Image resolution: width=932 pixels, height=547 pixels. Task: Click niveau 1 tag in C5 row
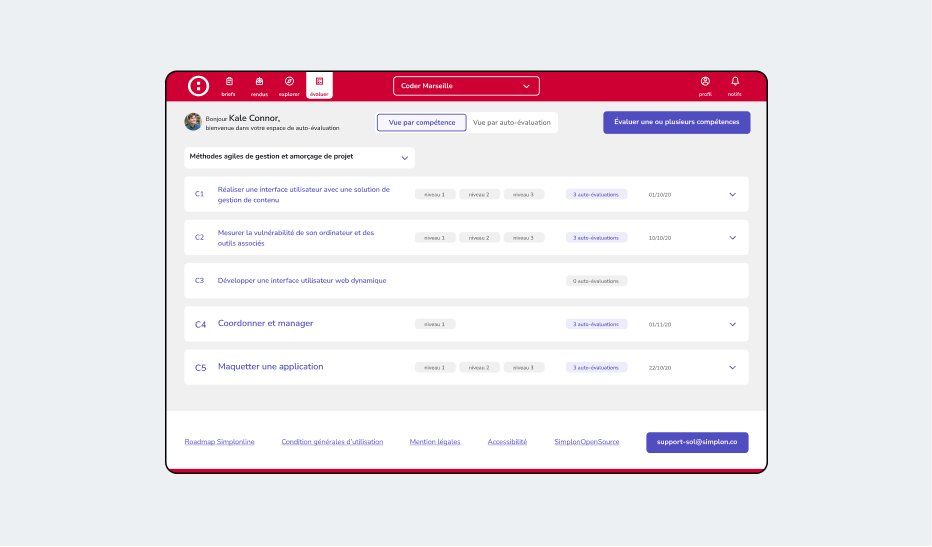pos(435,367)
